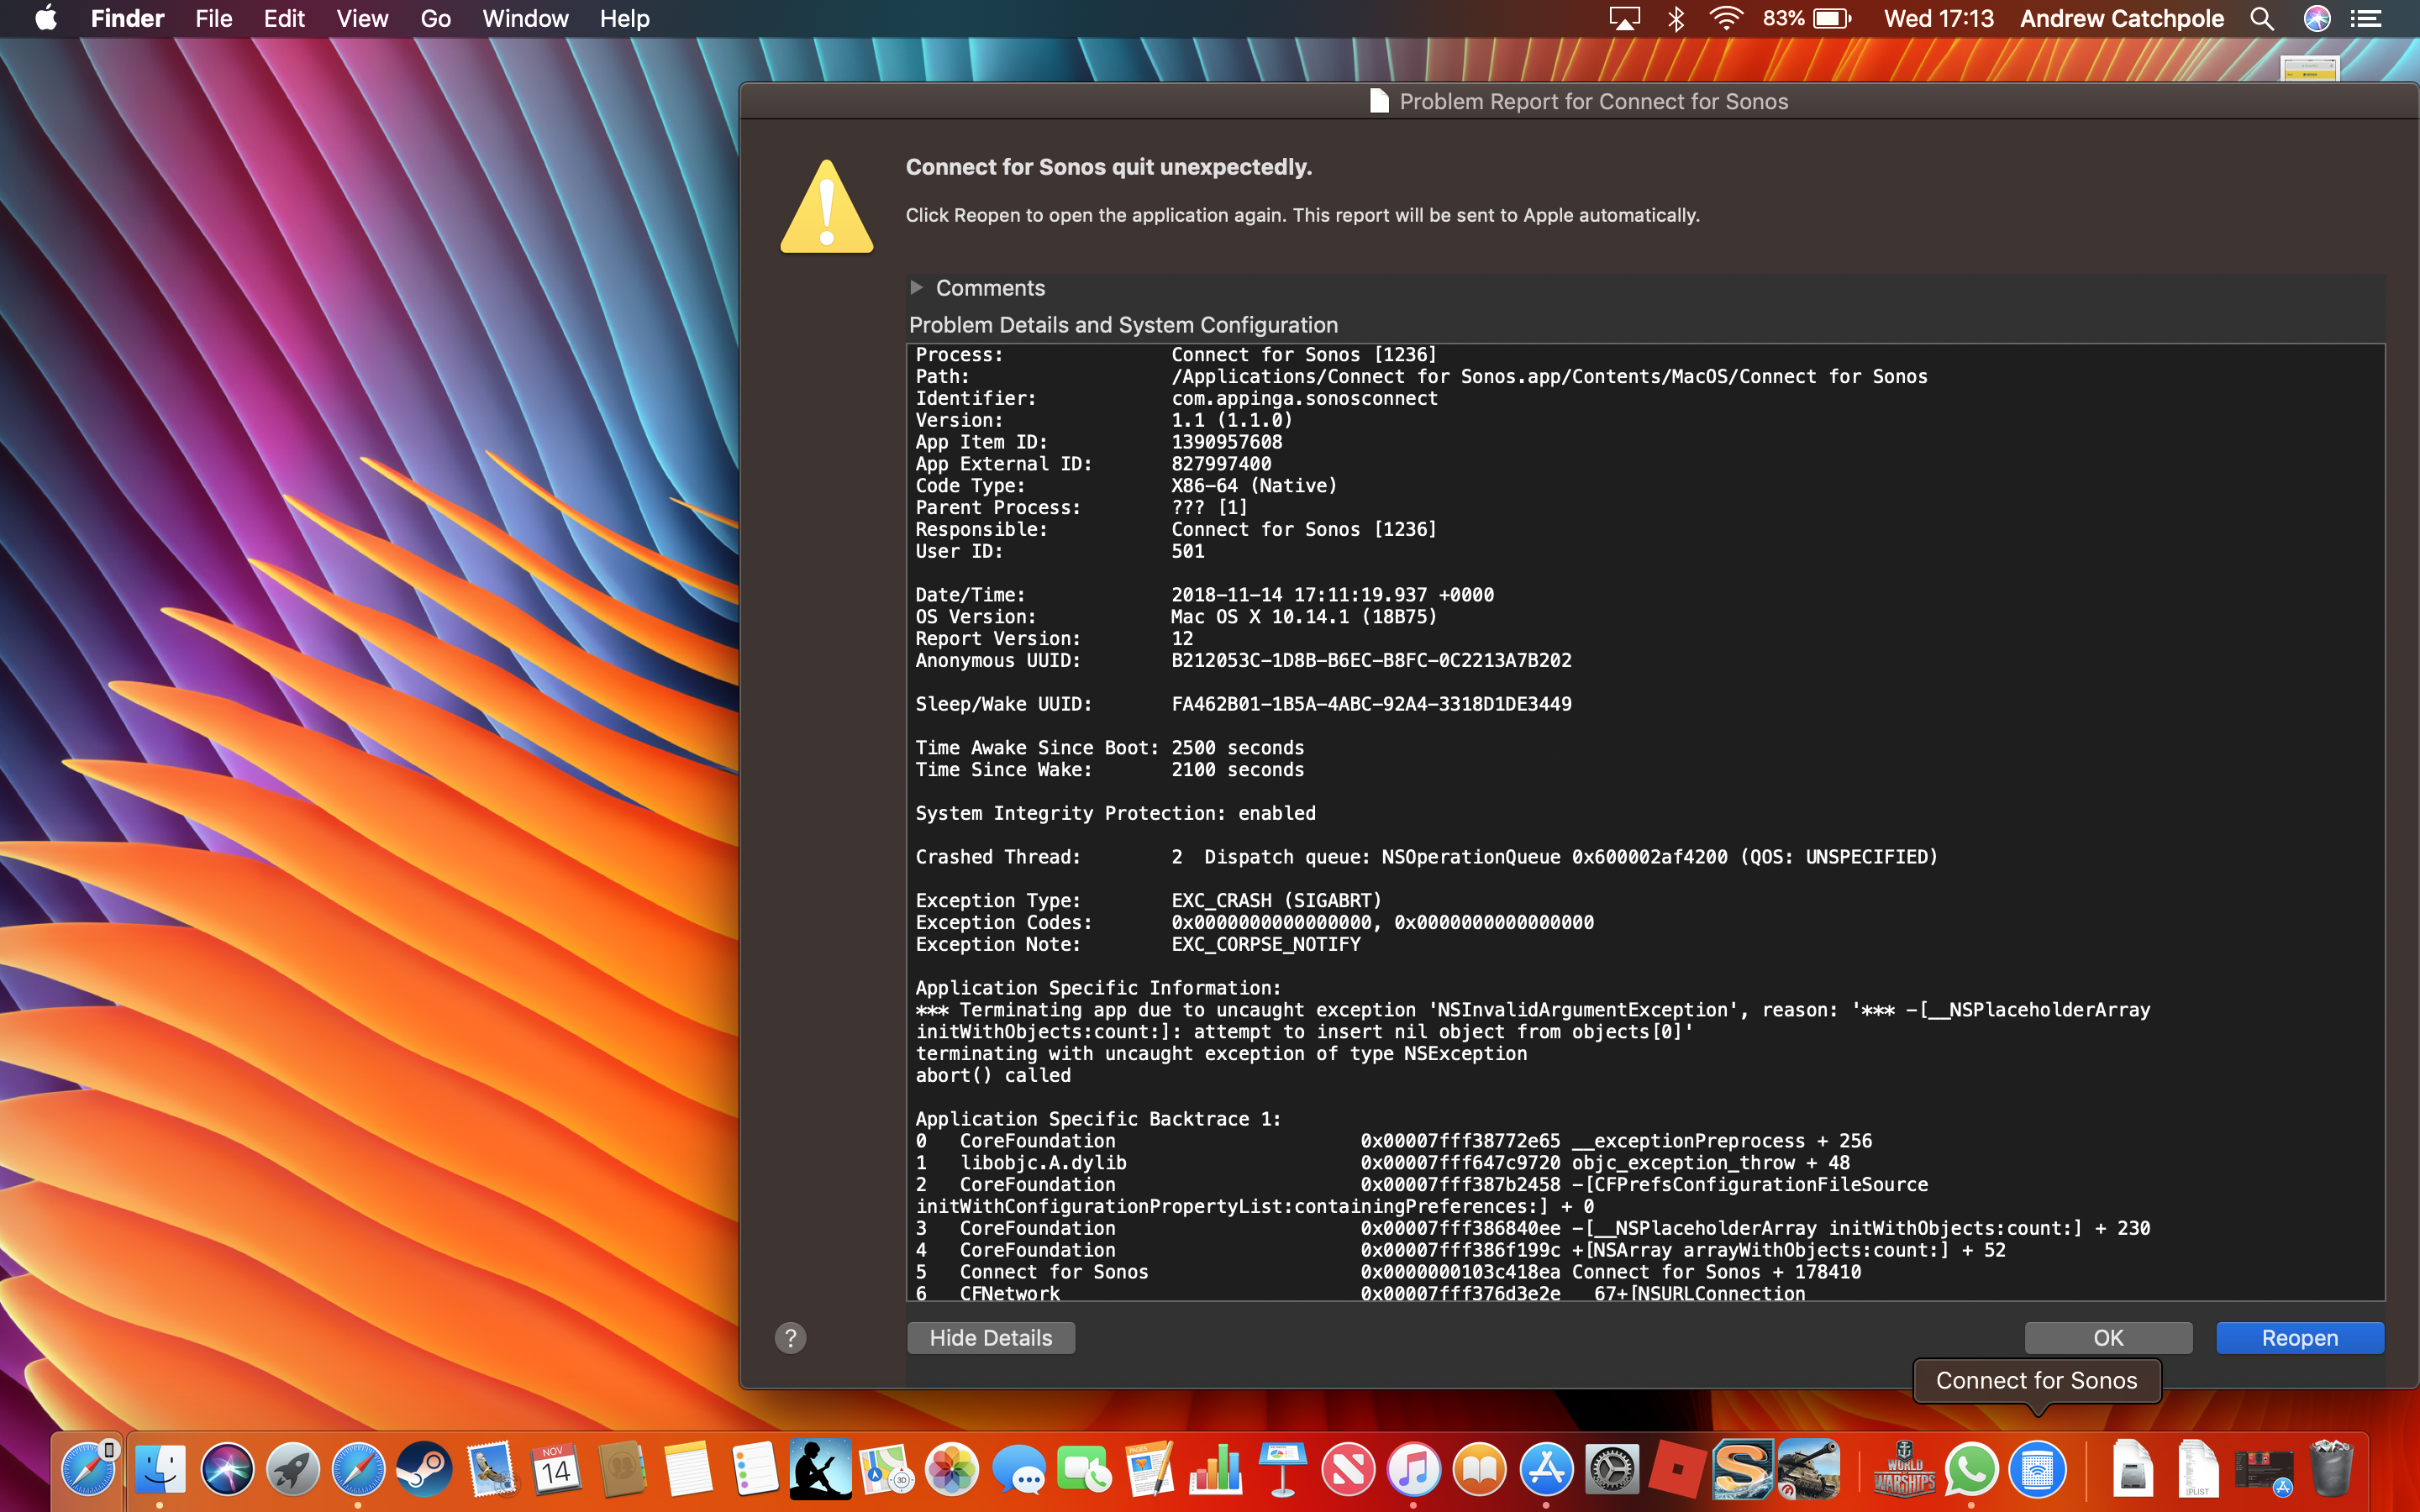
Task: Open the Finder menu
Action: [127, 18]
